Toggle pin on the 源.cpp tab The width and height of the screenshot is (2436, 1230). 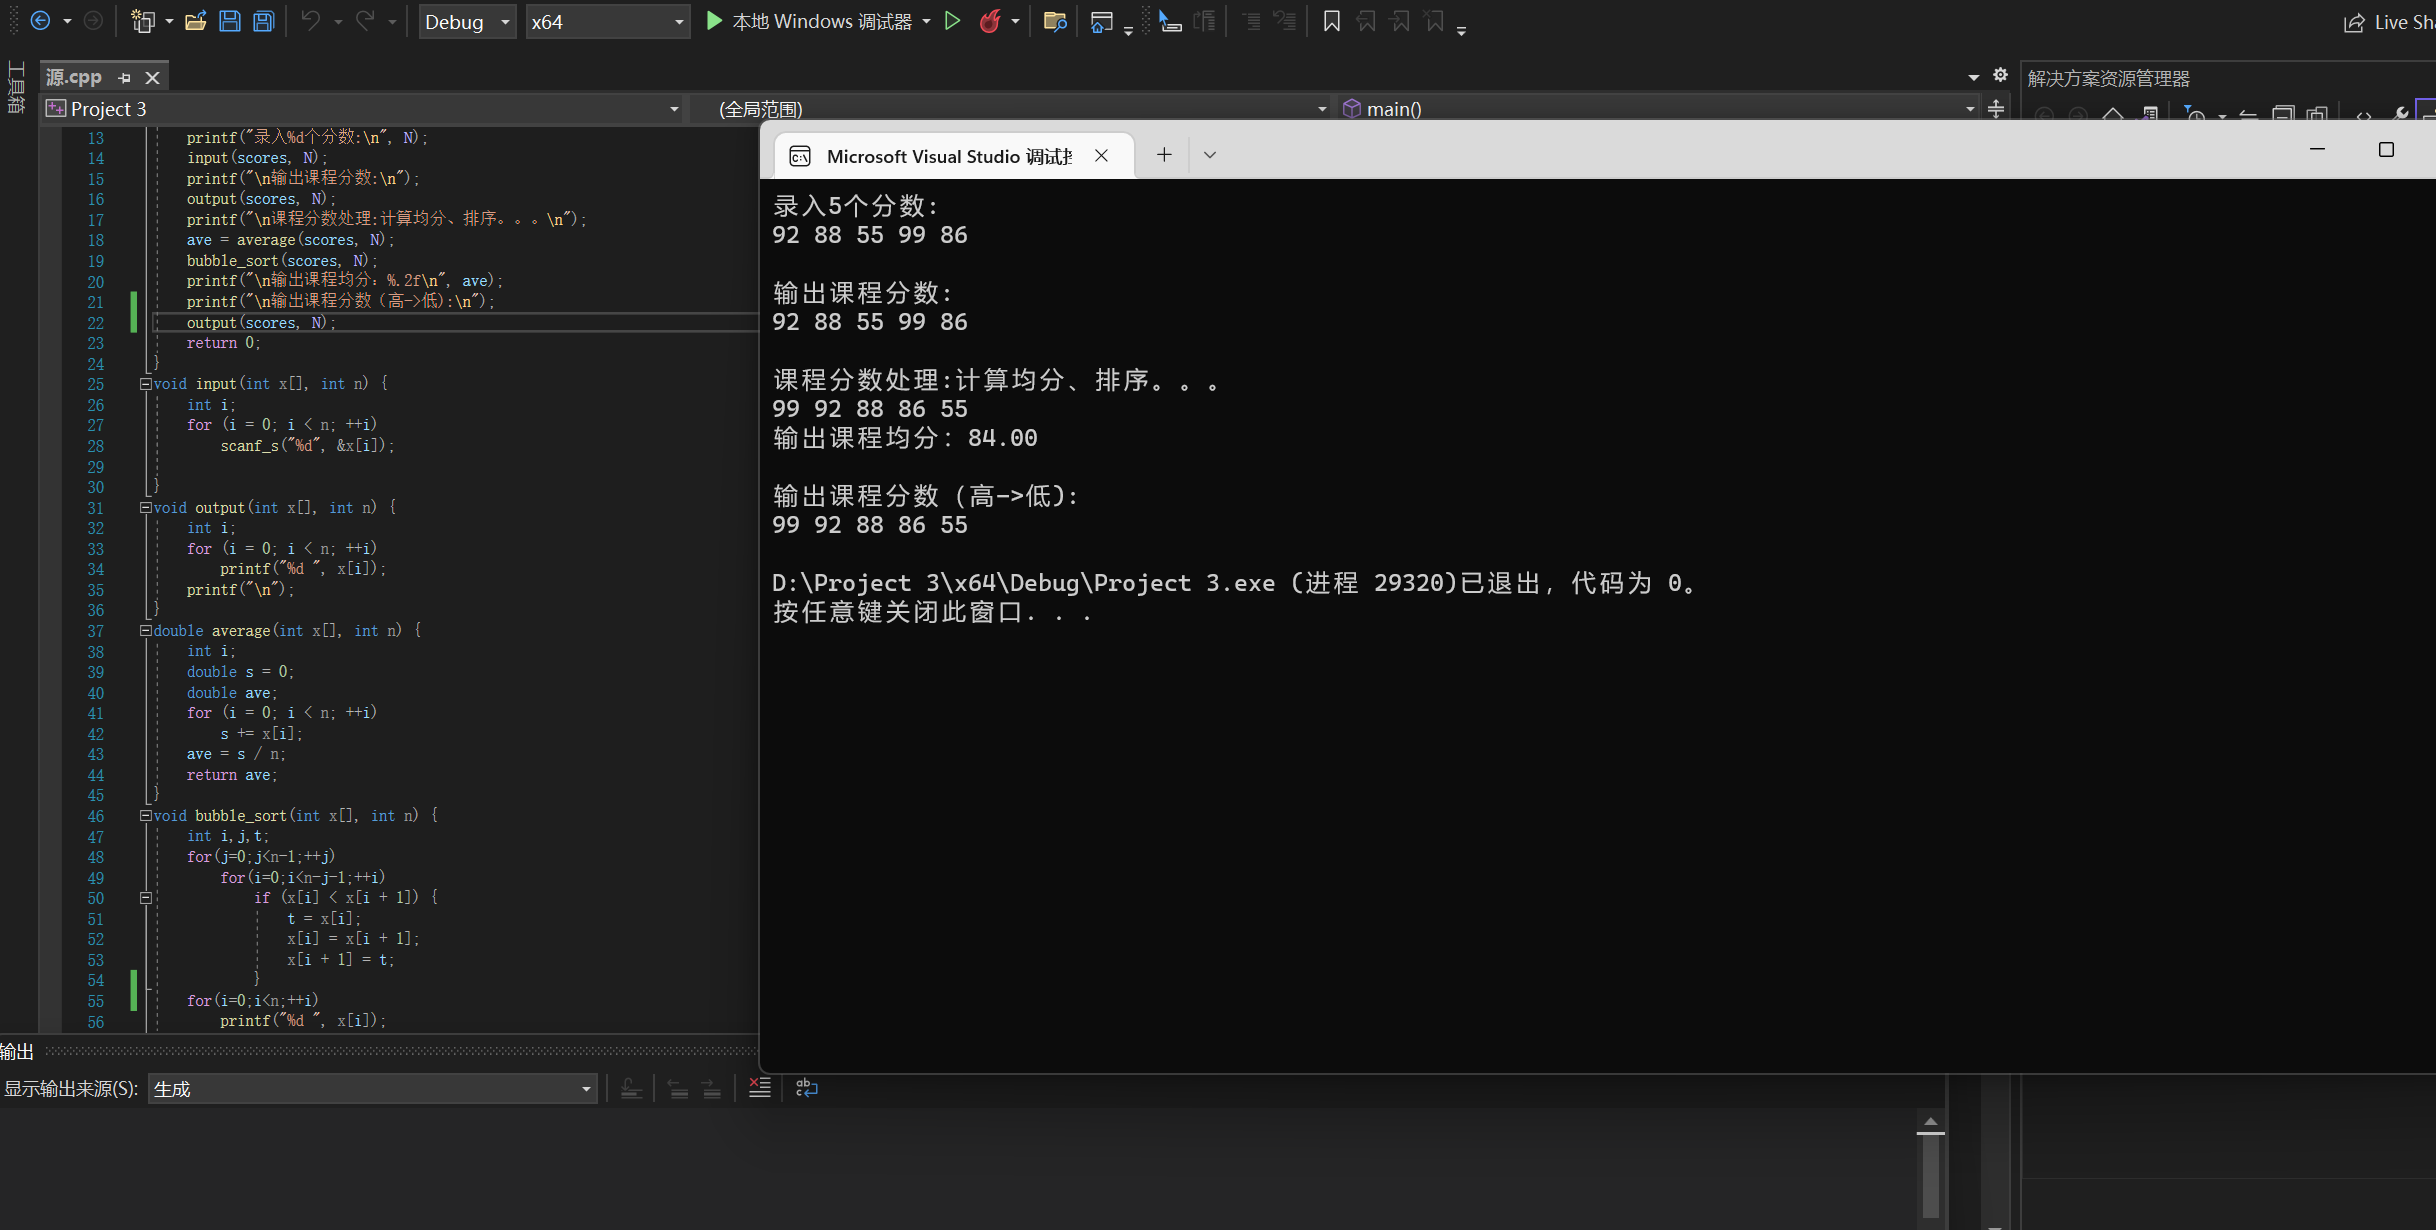click(125, 77)
